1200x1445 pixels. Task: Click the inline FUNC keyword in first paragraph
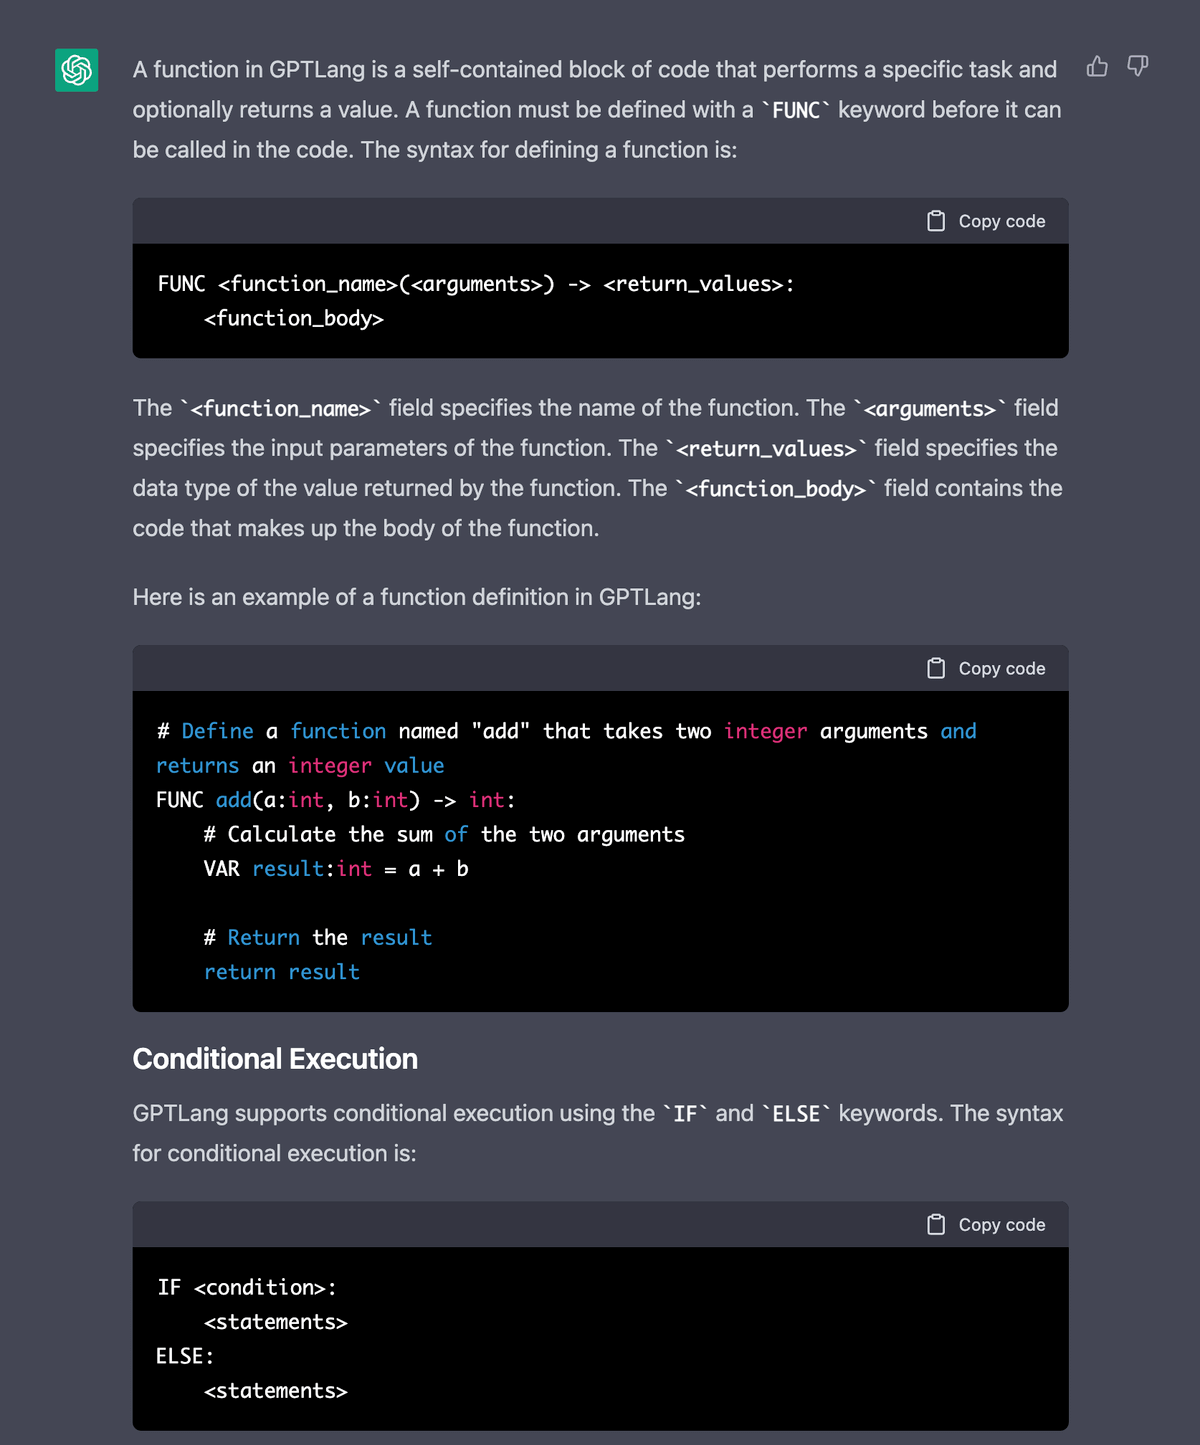coord(796,110)
